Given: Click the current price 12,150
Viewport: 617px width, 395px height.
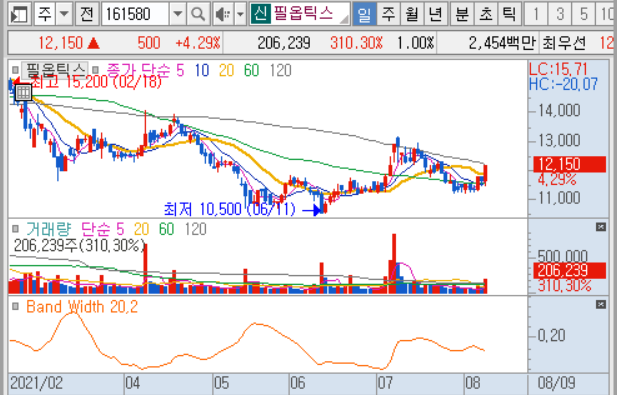Looking at the screenshot, I should point(61,42).
